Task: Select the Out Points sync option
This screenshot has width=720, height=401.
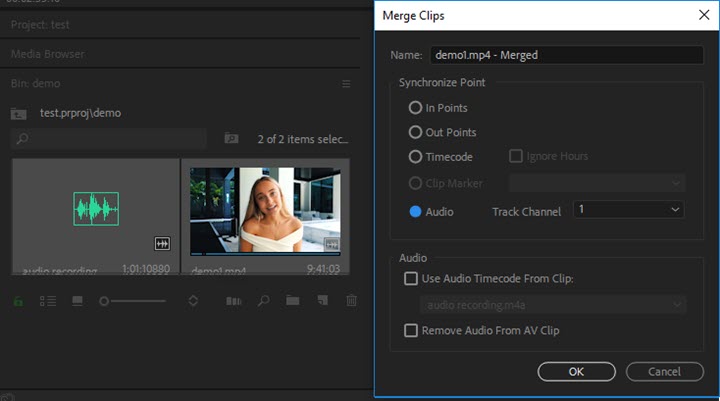Action: 416,132
